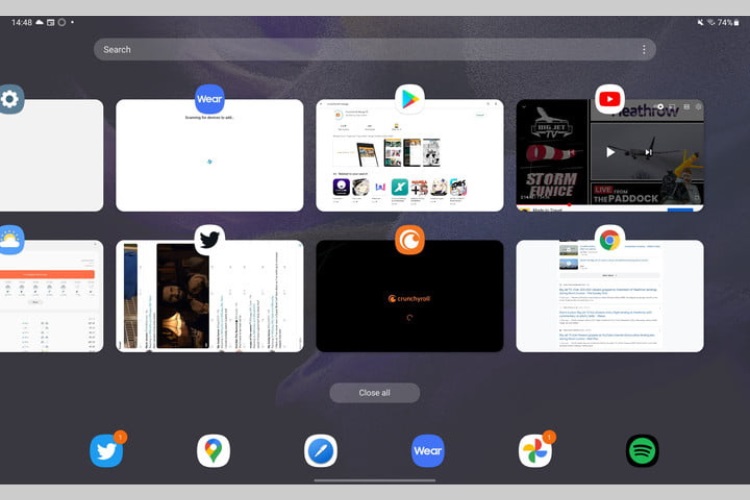
Task: Launch Twitter from the dock
Action: tap(107, 451)
